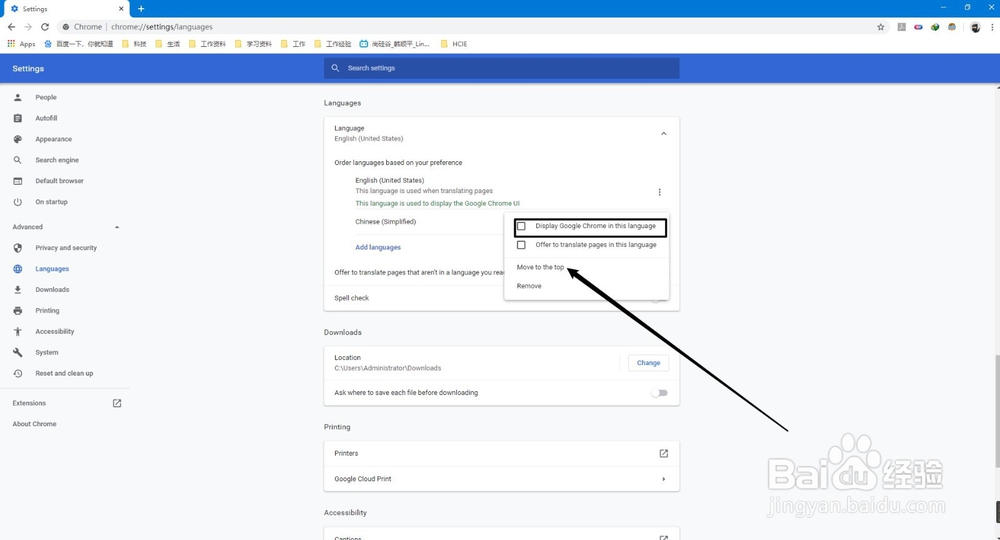The width and height of the screenshot is (1000, 540).
Task: Open more actions for English (United States)
Action: 659,192
